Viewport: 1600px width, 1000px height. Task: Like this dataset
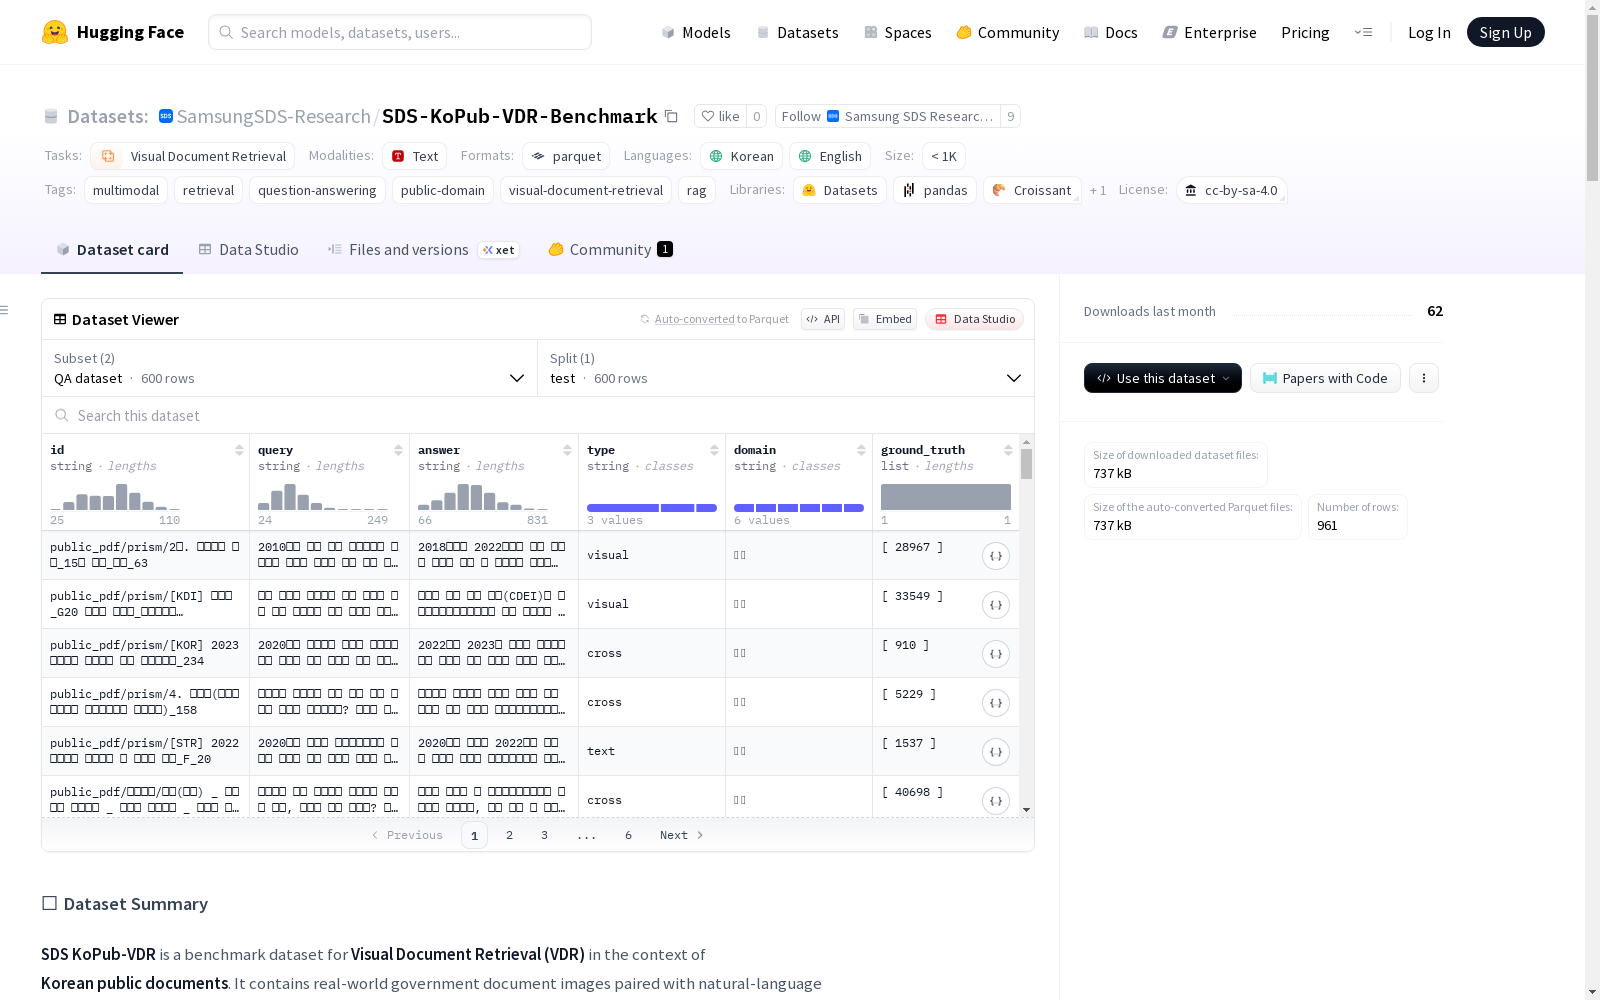pos(720,116)
